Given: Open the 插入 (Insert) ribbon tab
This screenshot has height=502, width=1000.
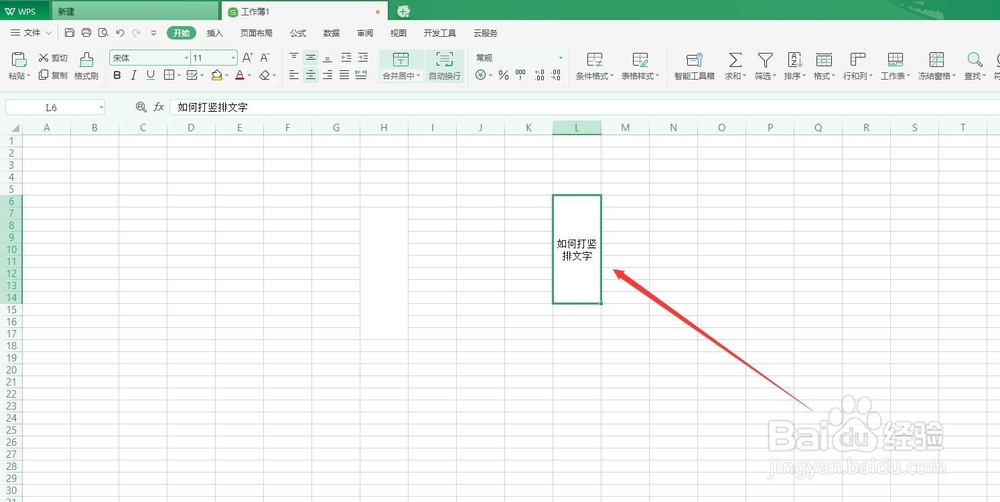Looking at the screenshot, I should [215, 33].
